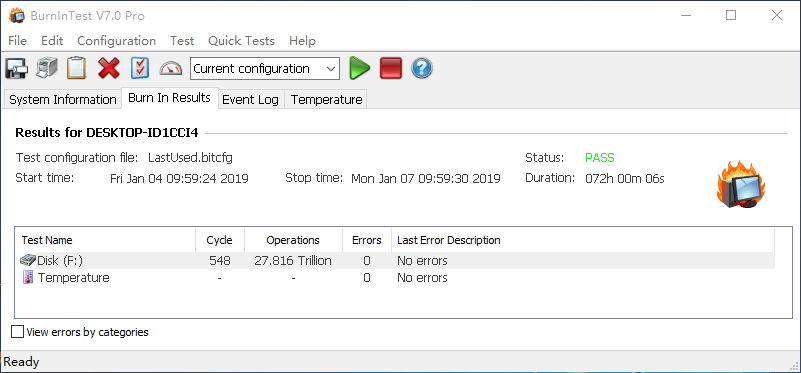The height and width of the screenshot is (373, 801).
Task: Click the Ready status bar text
Action: (x=21, y=362)
